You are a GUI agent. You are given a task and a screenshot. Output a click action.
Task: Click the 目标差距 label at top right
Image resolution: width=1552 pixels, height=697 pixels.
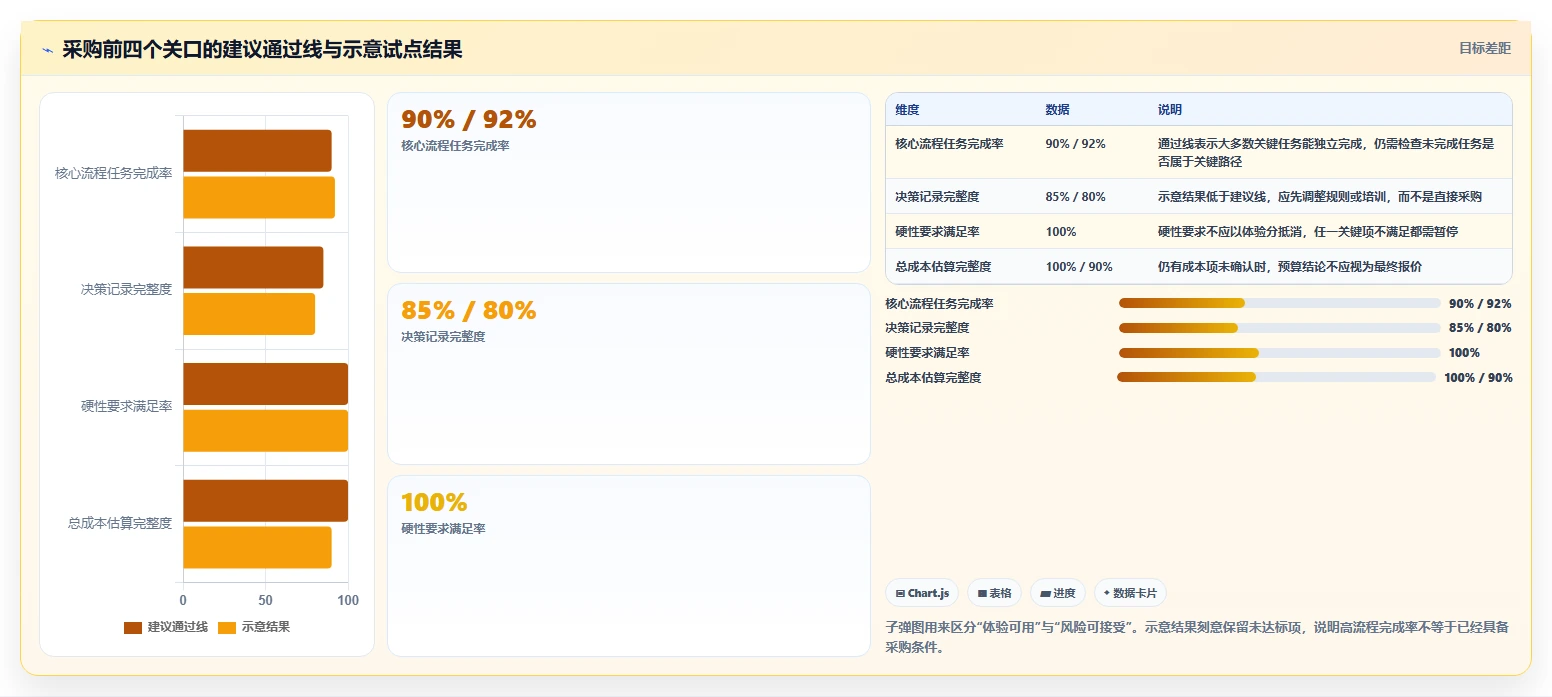click(1484, 48)
